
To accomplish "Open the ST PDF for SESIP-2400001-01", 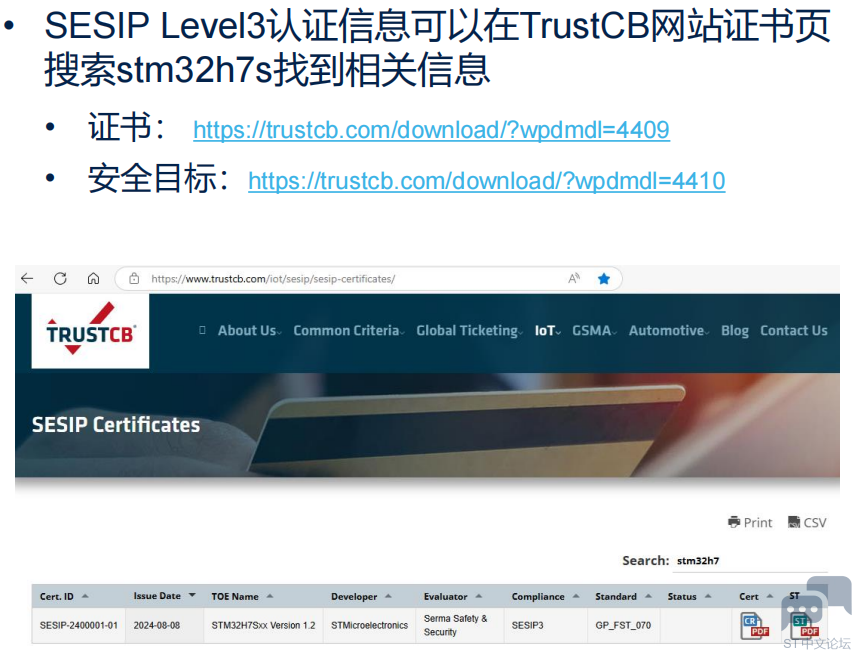I will coord(804,626).
